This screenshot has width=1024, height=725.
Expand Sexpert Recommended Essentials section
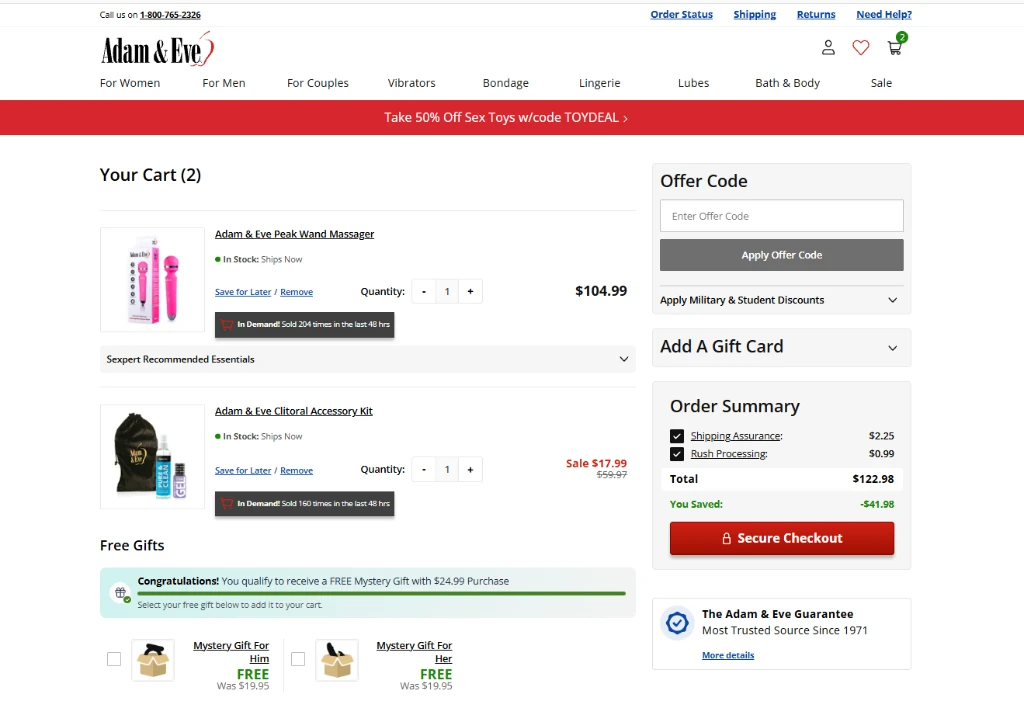tap(368, 359)
